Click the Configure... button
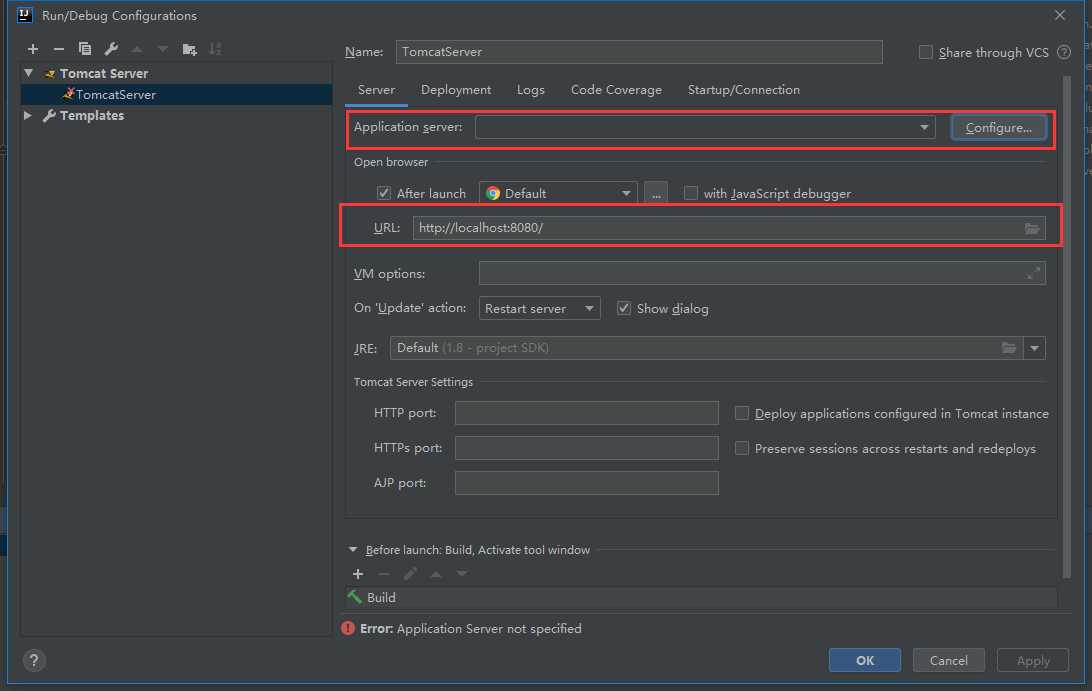Image resolution: width=1092 pixels, height=691 pixels. (999, 127)
